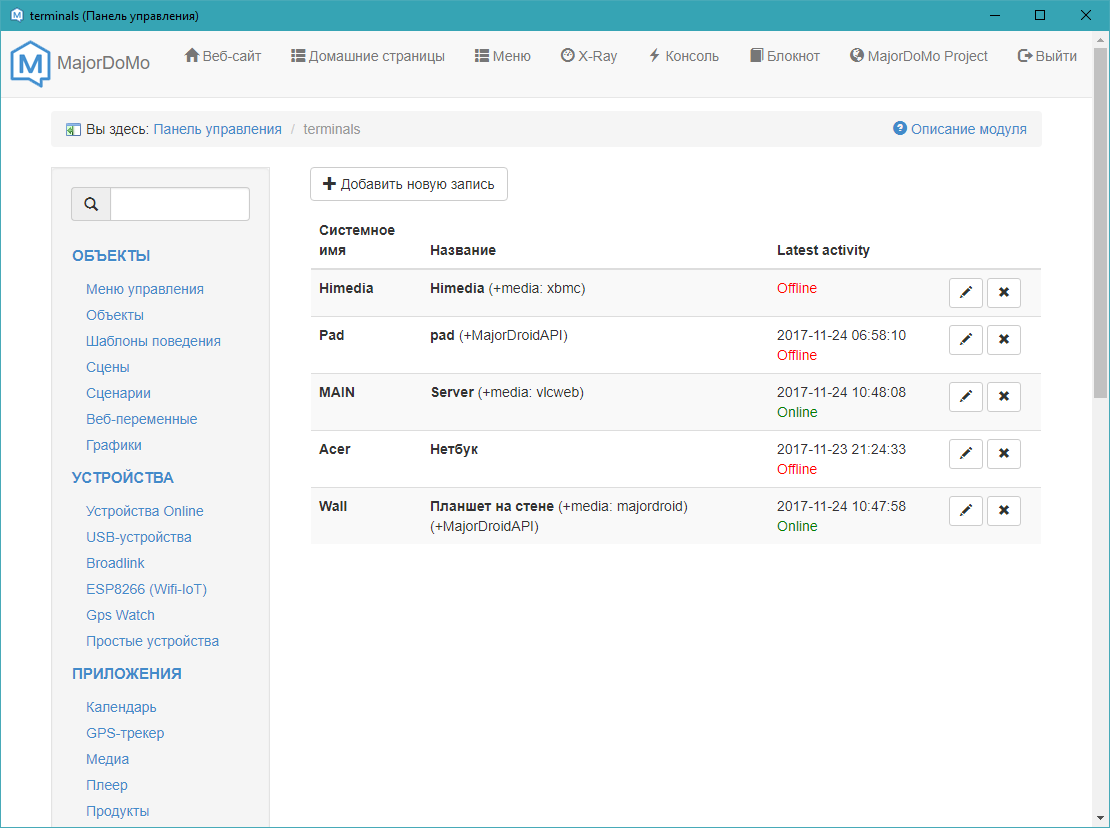
Task: Log out using the Выйти link
Action: click(1047, 56)
